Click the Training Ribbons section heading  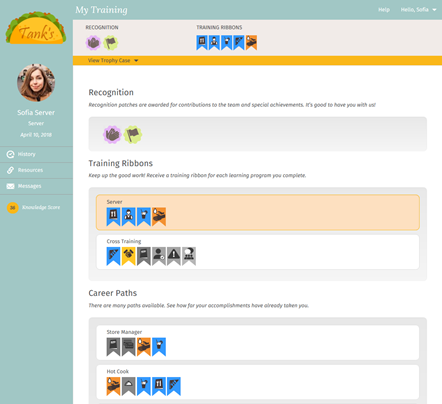click(x=121, y=163)
